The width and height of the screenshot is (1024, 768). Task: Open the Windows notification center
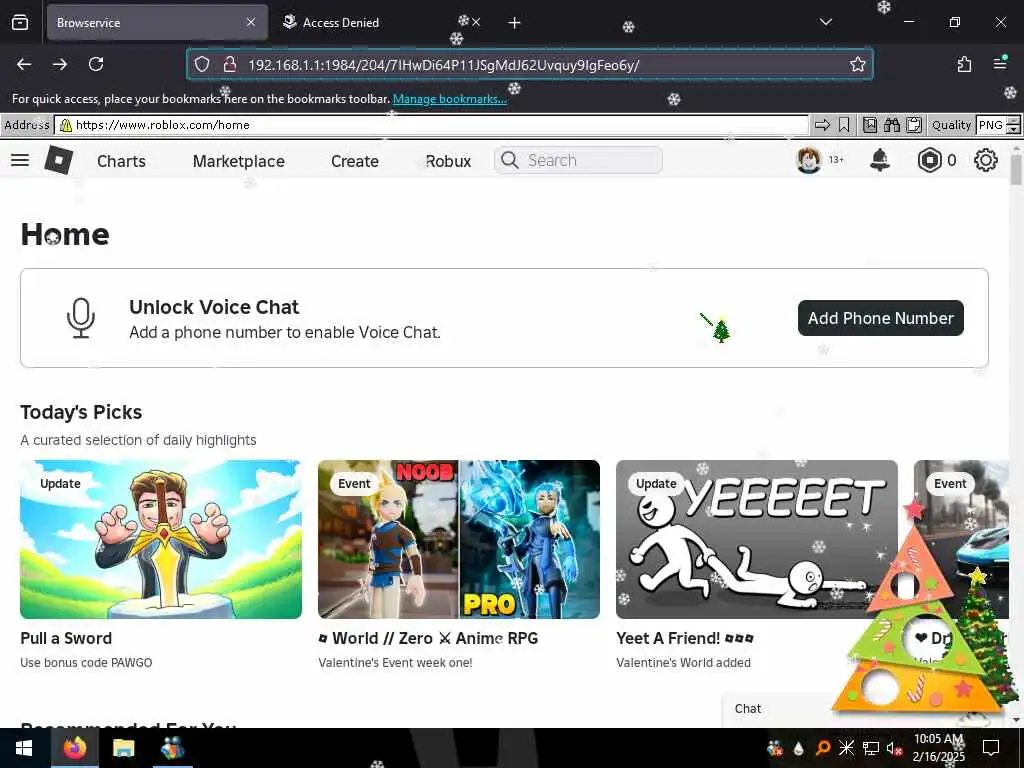click(991, 748)
